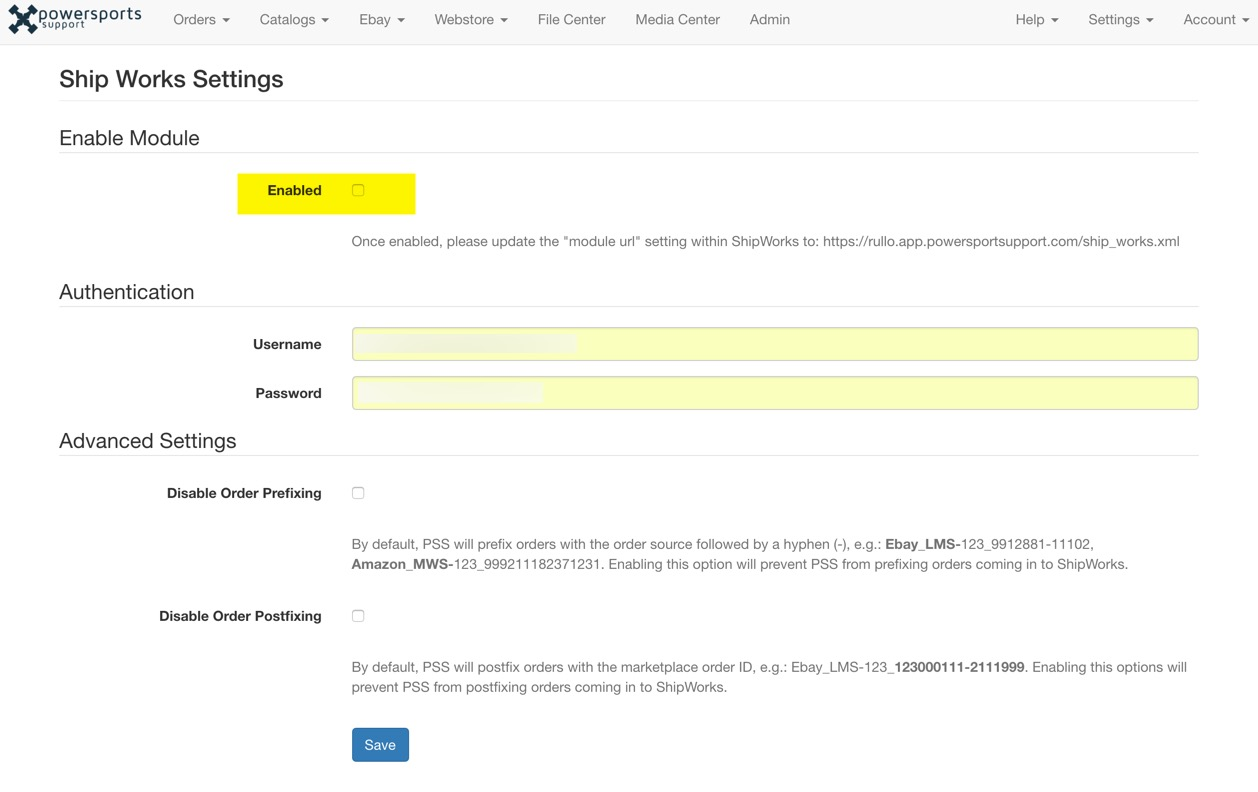Screen dimensions: 1258x792
Task: Click the Enabled label
Action: [294, 190]
